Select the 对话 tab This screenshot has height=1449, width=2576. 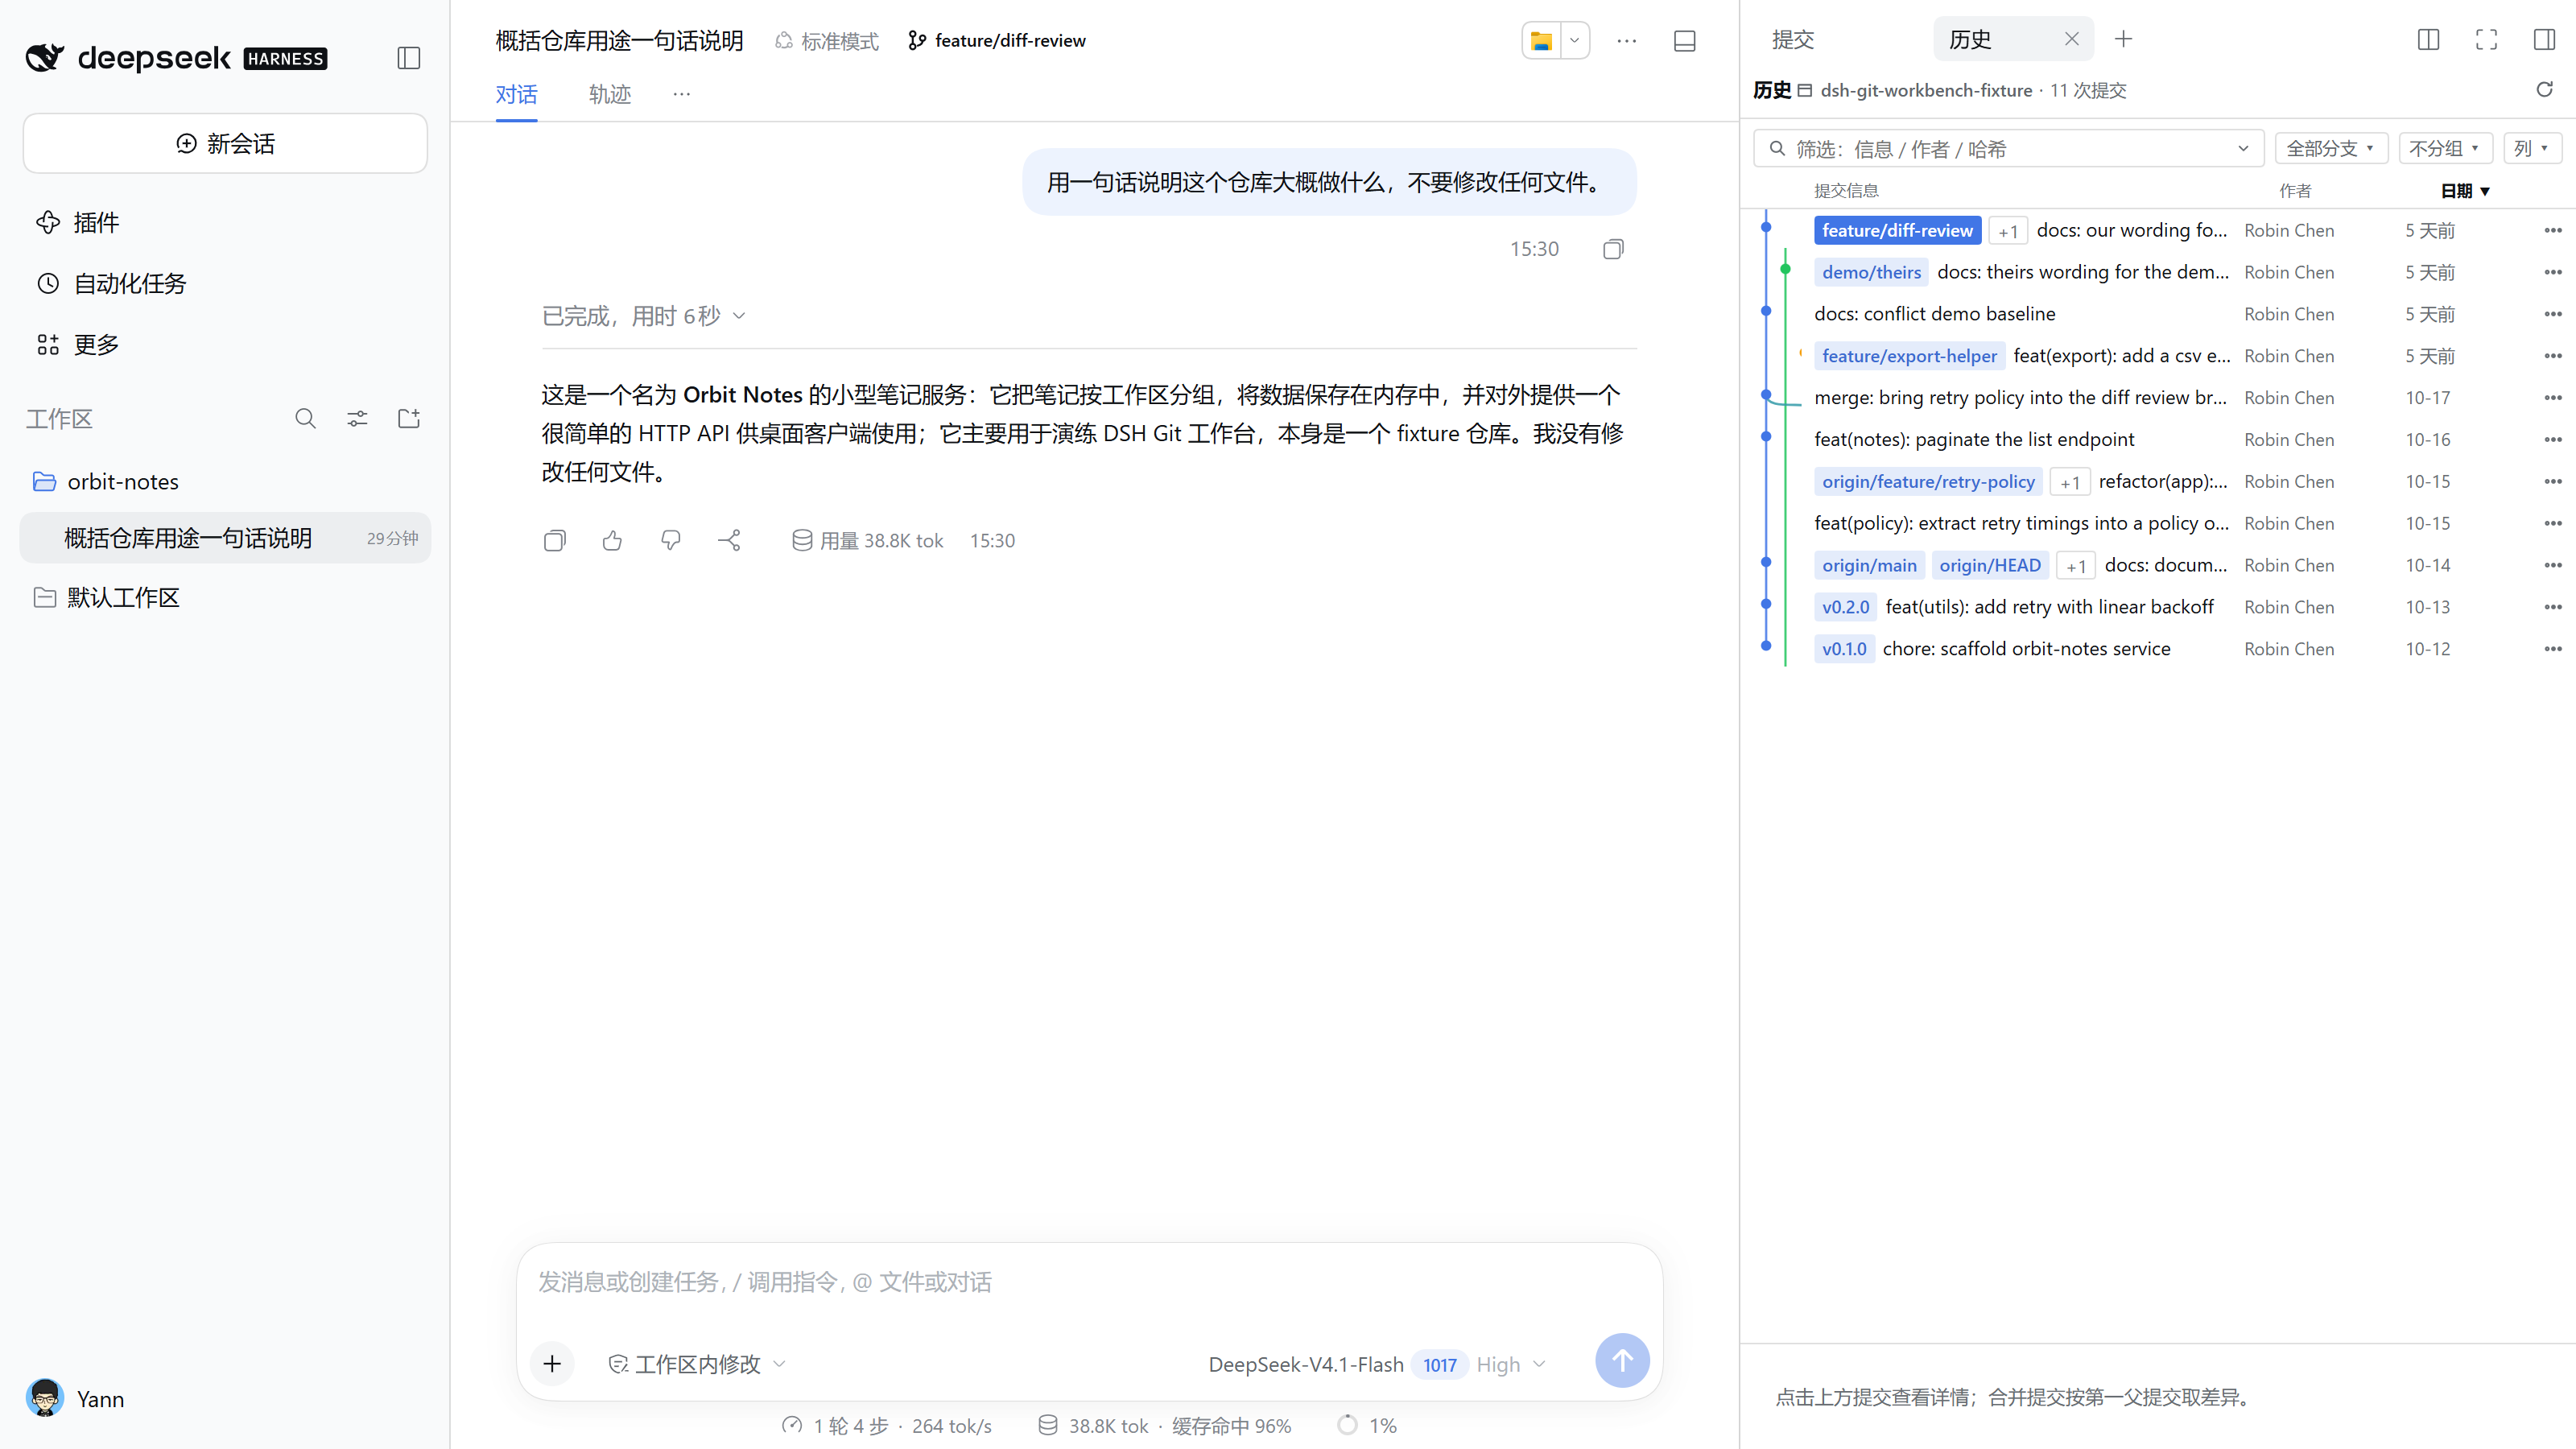click(x=516, y=94)
